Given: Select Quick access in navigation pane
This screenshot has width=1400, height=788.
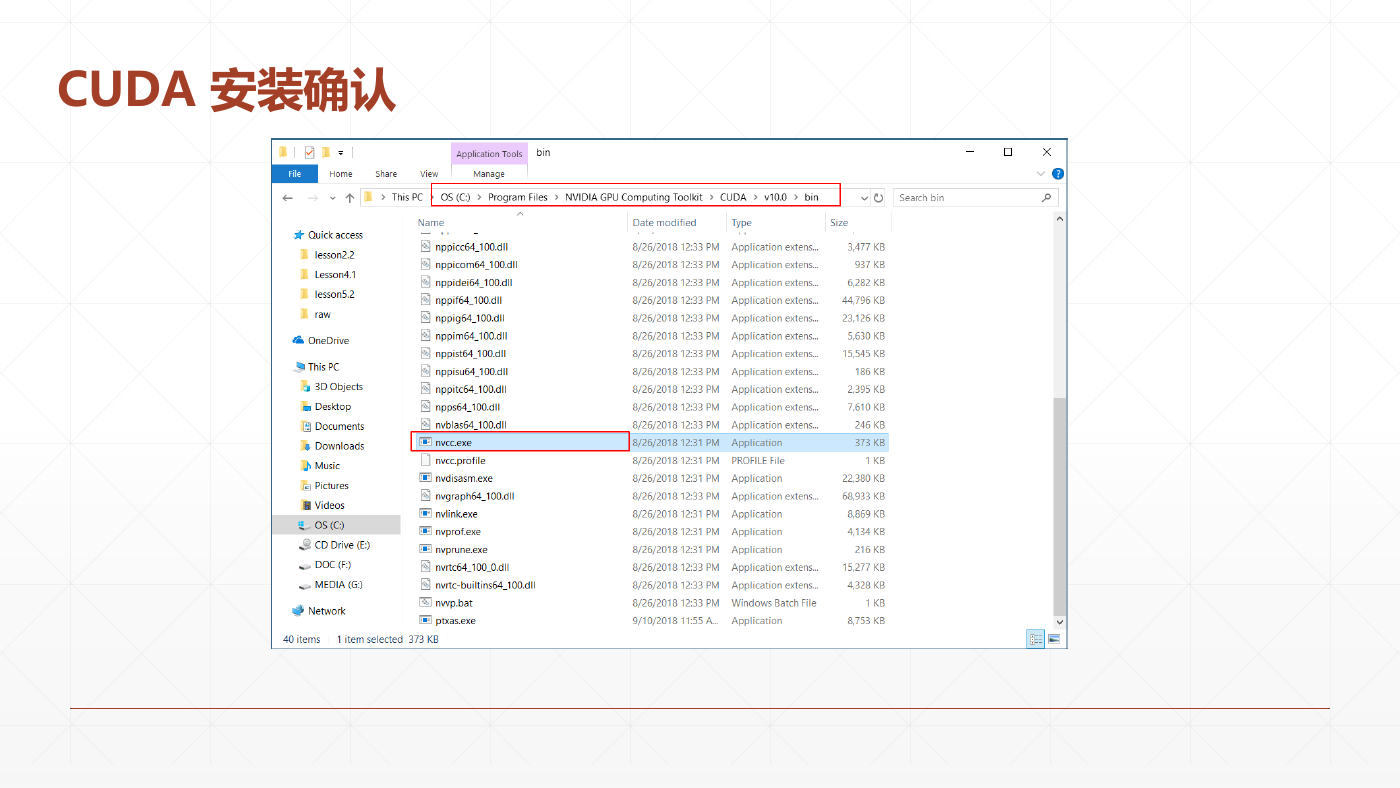Looking at the screenshot, I should [x=335, y=235].
